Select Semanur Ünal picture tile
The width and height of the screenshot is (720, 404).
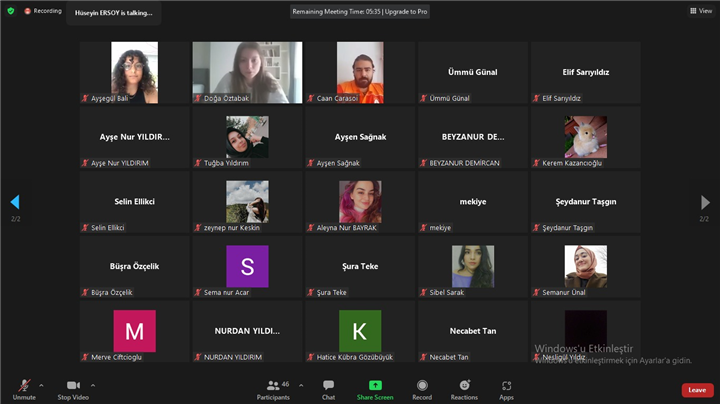click(x=586, y=267)
